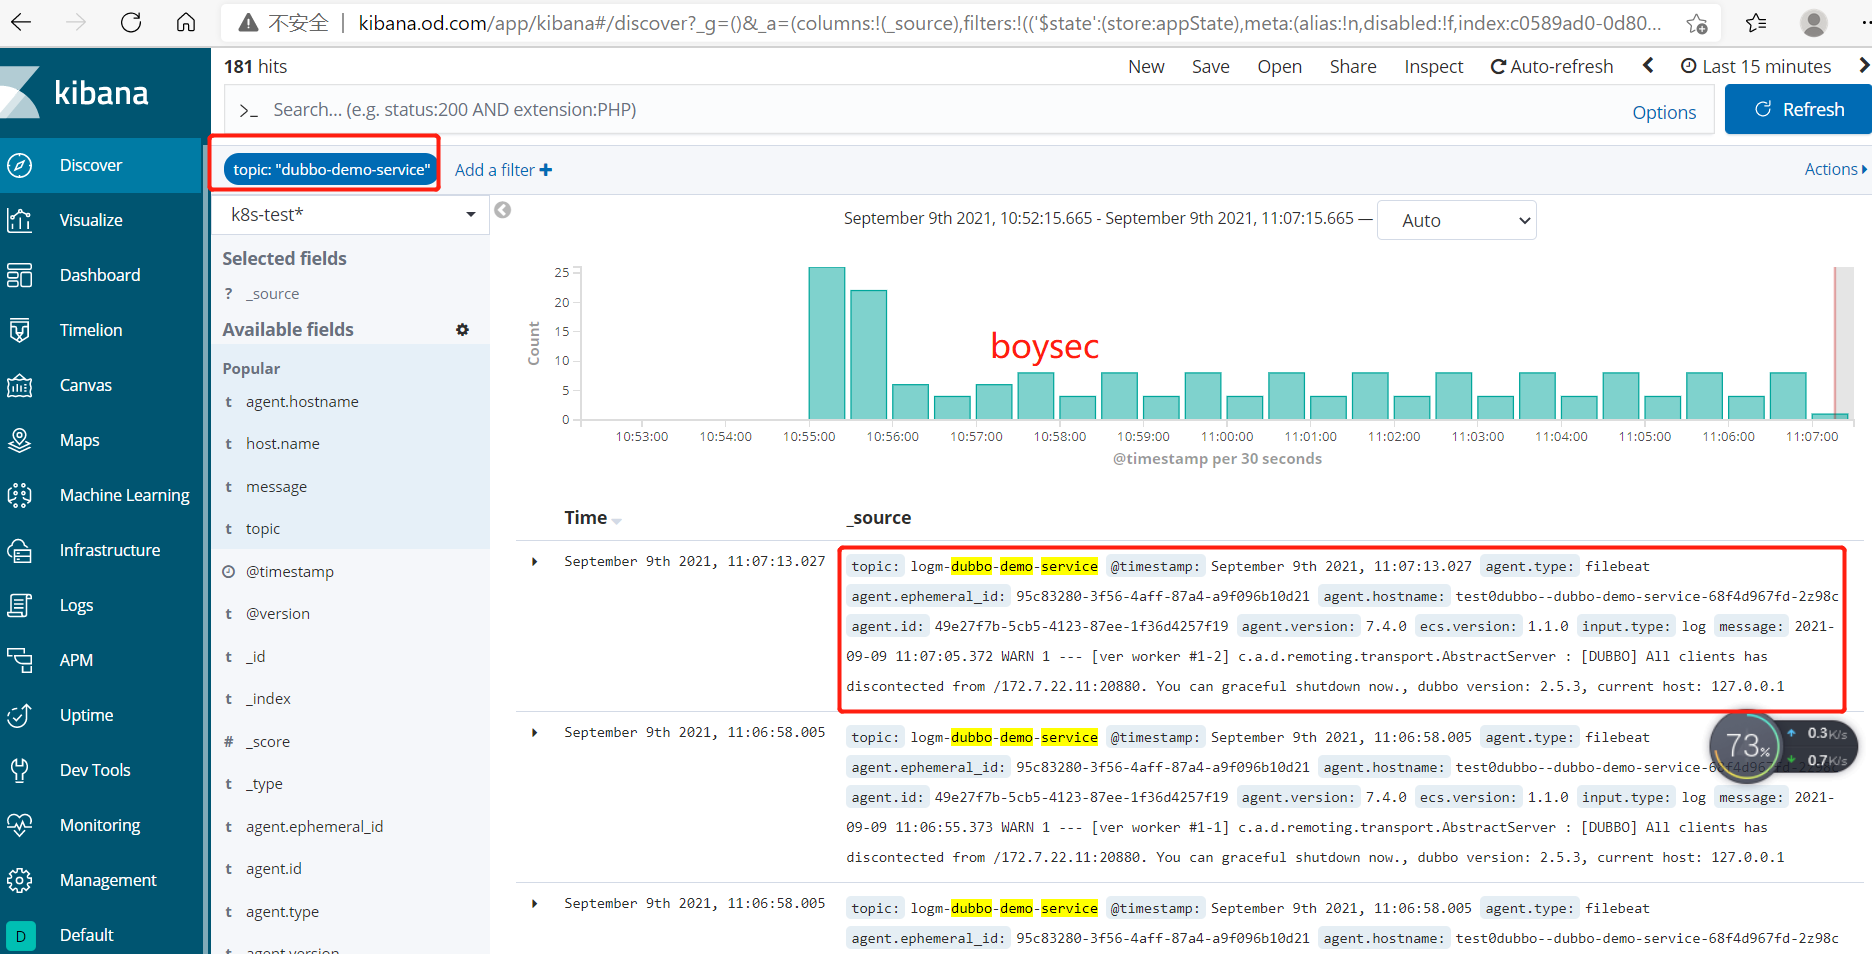Screen dimensions: 1872x954
Task: Click browser home icon
Action: [186, 22]
